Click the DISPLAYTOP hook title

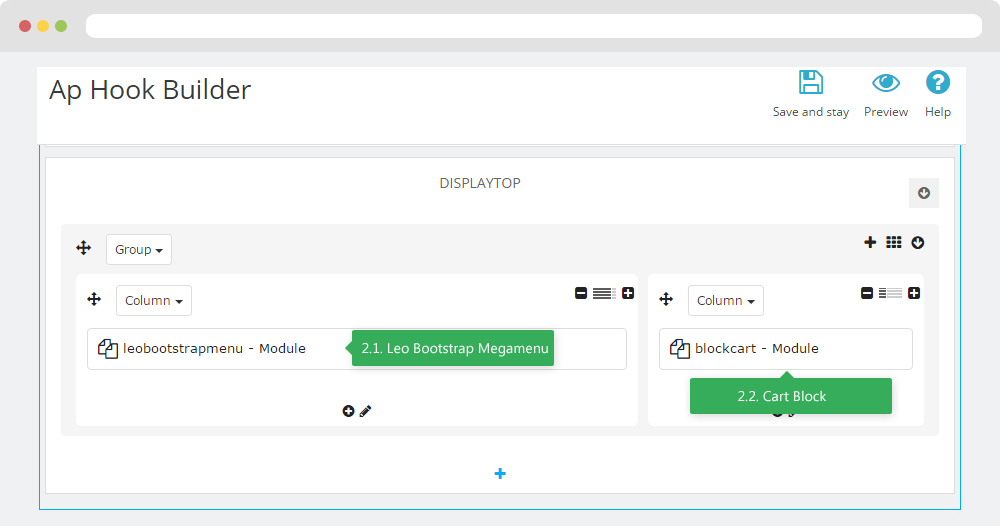point(480,183)
